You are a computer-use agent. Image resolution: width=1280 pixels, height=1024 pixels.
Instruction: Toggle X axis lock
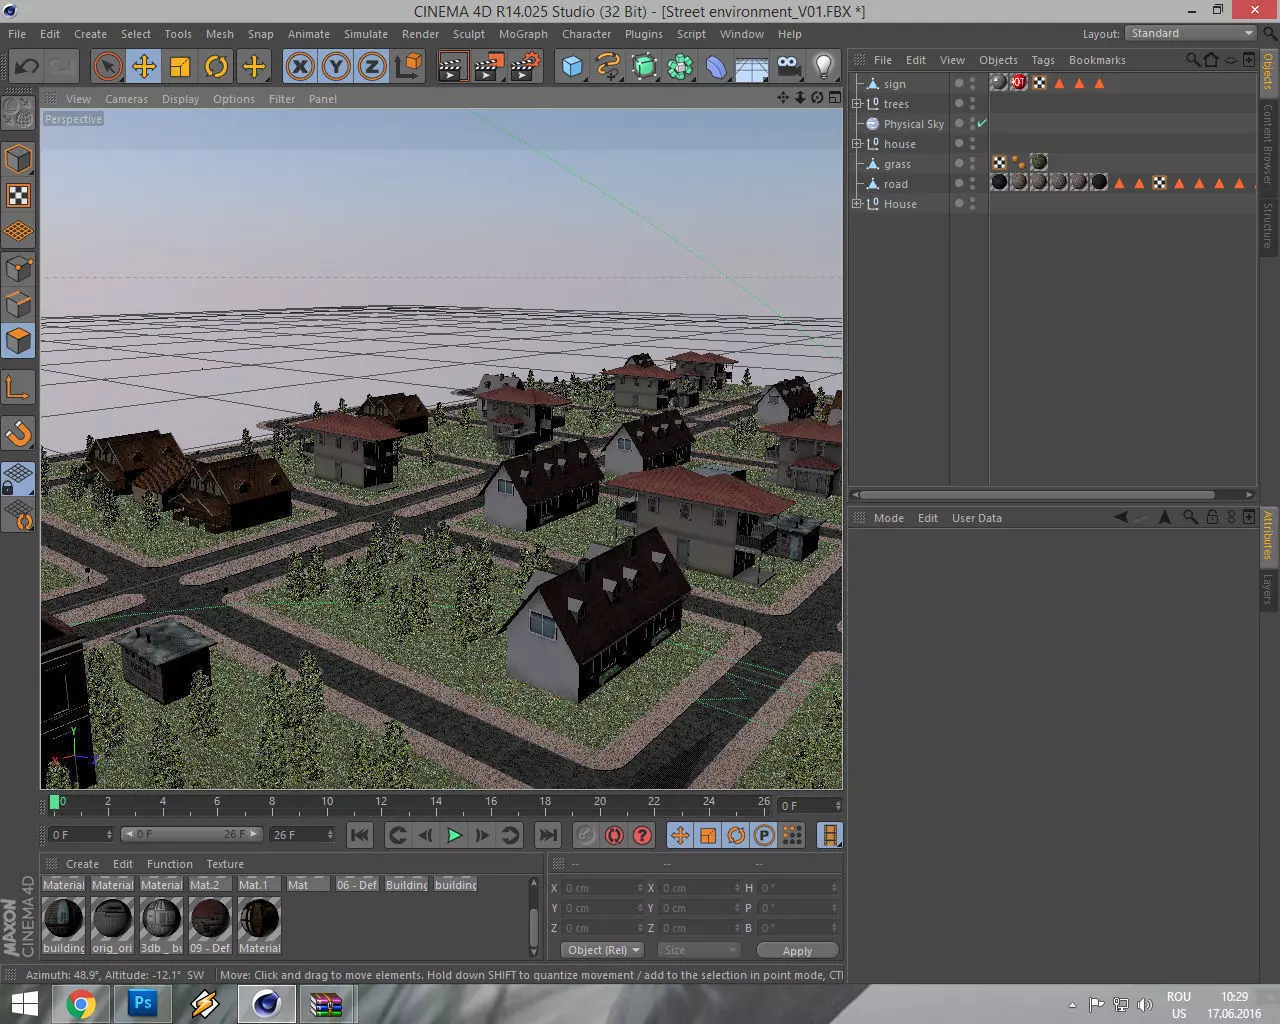click(x=300, y=67)
